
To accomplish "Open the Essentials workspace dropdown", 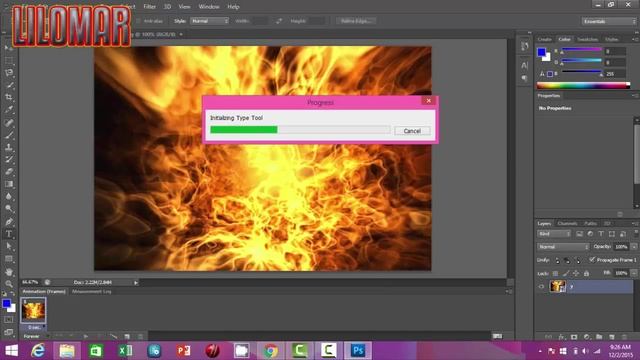I will point(609,21).
